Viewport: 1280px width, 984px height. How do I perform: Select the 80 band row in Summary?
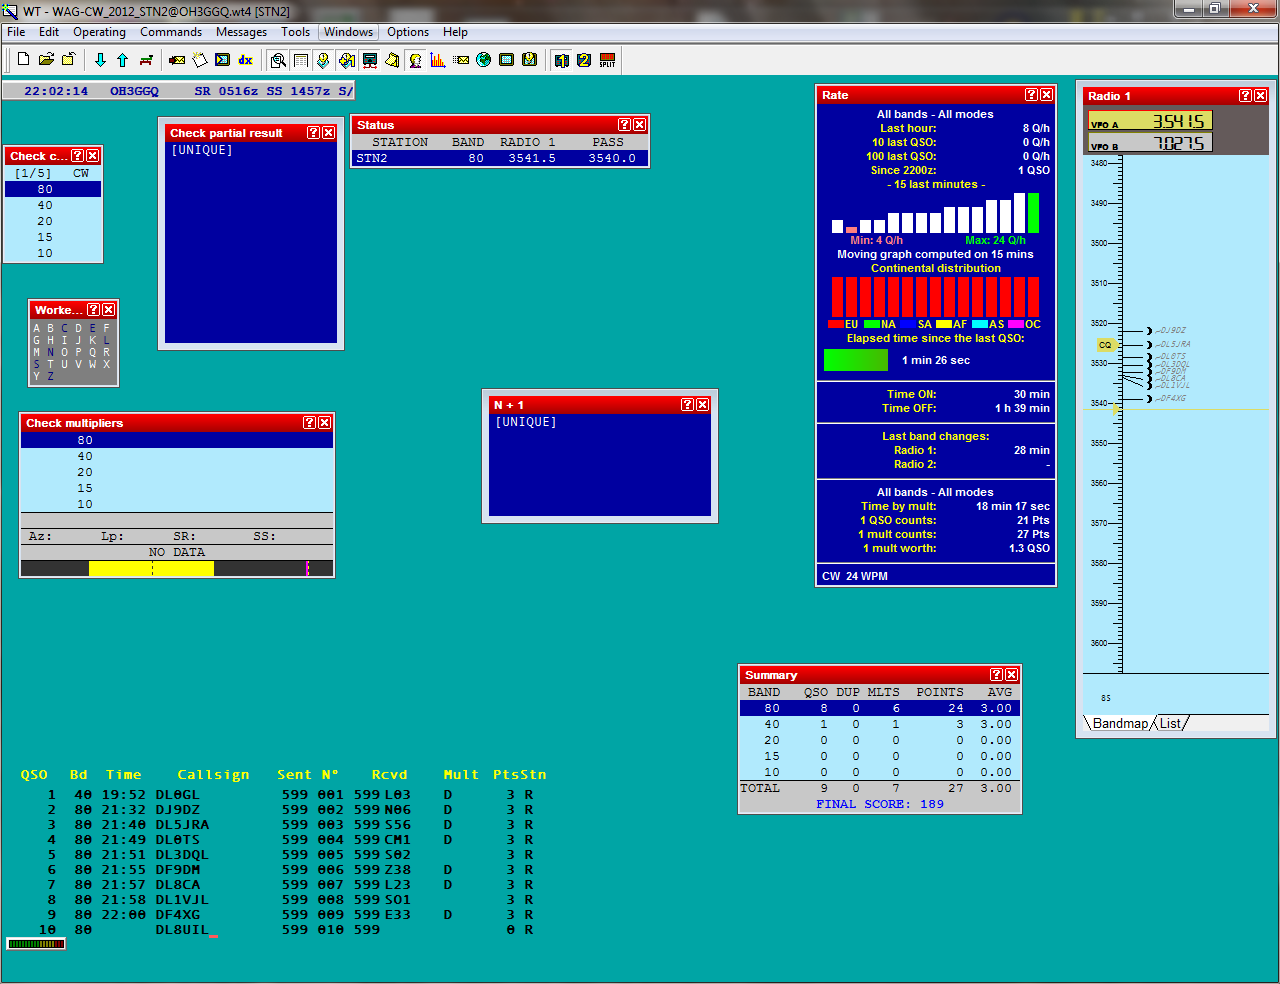[x=880, y=708]
